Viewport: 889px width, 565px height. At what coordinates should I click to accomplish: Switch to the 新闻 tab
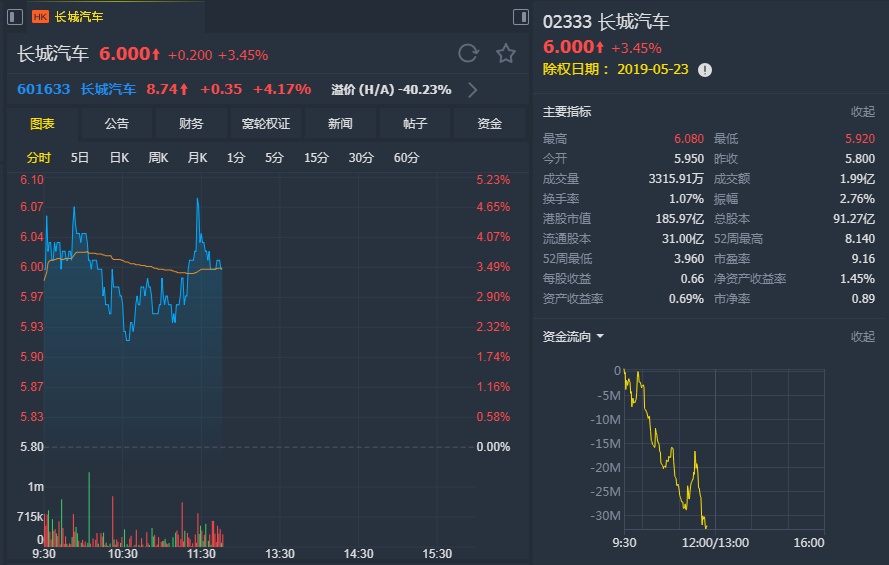click(x=340, y=124)
